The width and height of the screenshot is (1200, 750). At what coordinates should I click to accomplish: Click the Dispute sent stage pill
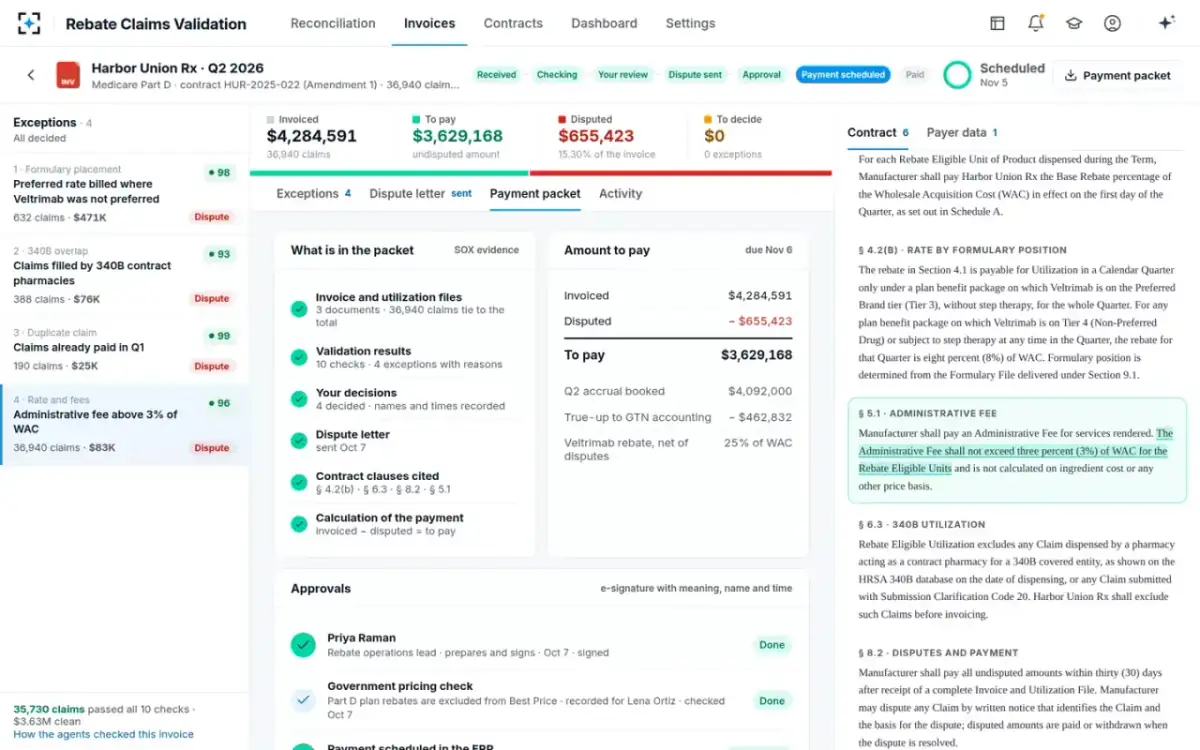[695, 75]
